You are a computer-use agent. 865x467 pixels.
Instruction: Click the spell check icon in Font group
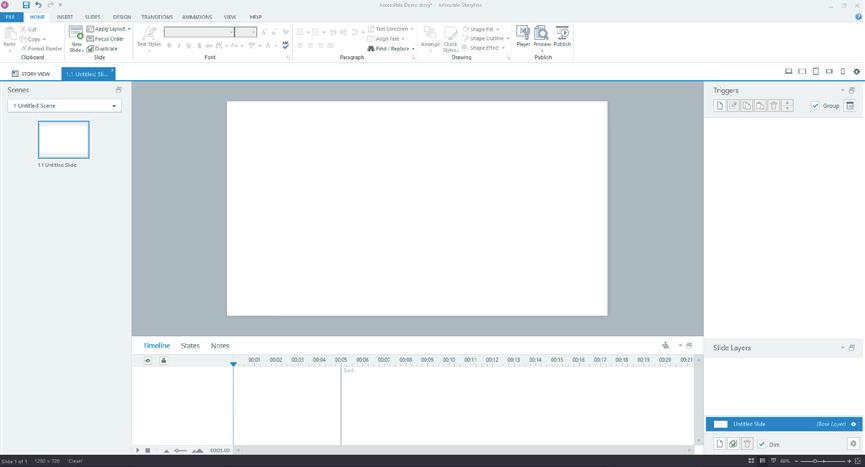point(285,45)
